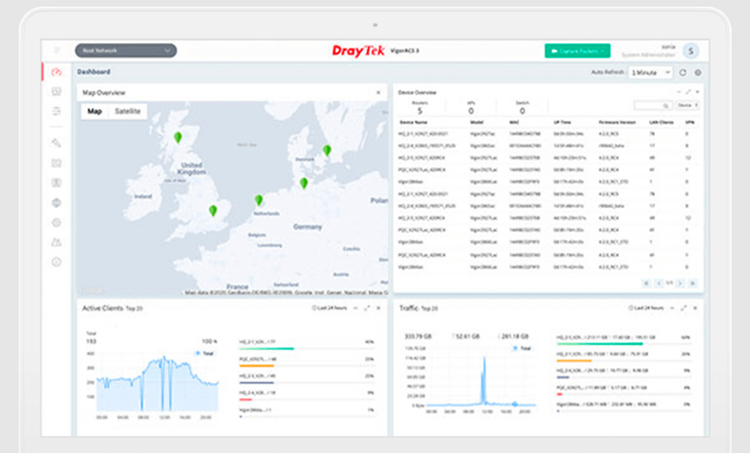This screenshot has width=750, height=453.
Task: Click green progress bar in Traffic list
Action: [x=600, y=343]
